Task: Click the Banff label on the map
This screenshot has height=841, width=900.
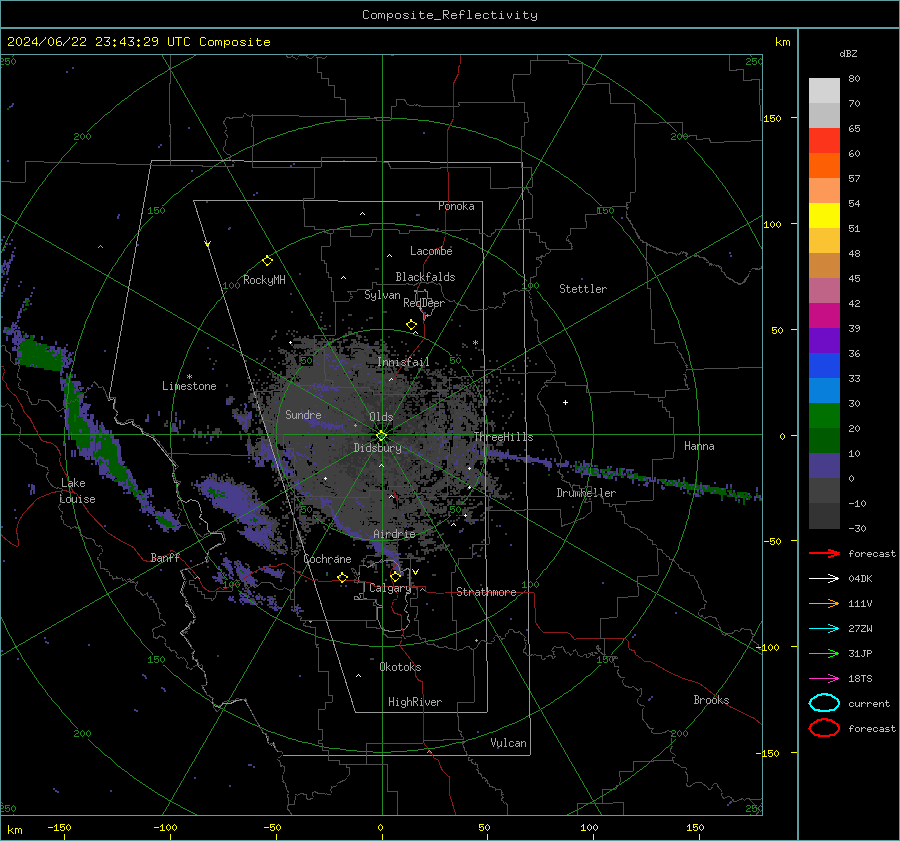Action: pos(165,558)
